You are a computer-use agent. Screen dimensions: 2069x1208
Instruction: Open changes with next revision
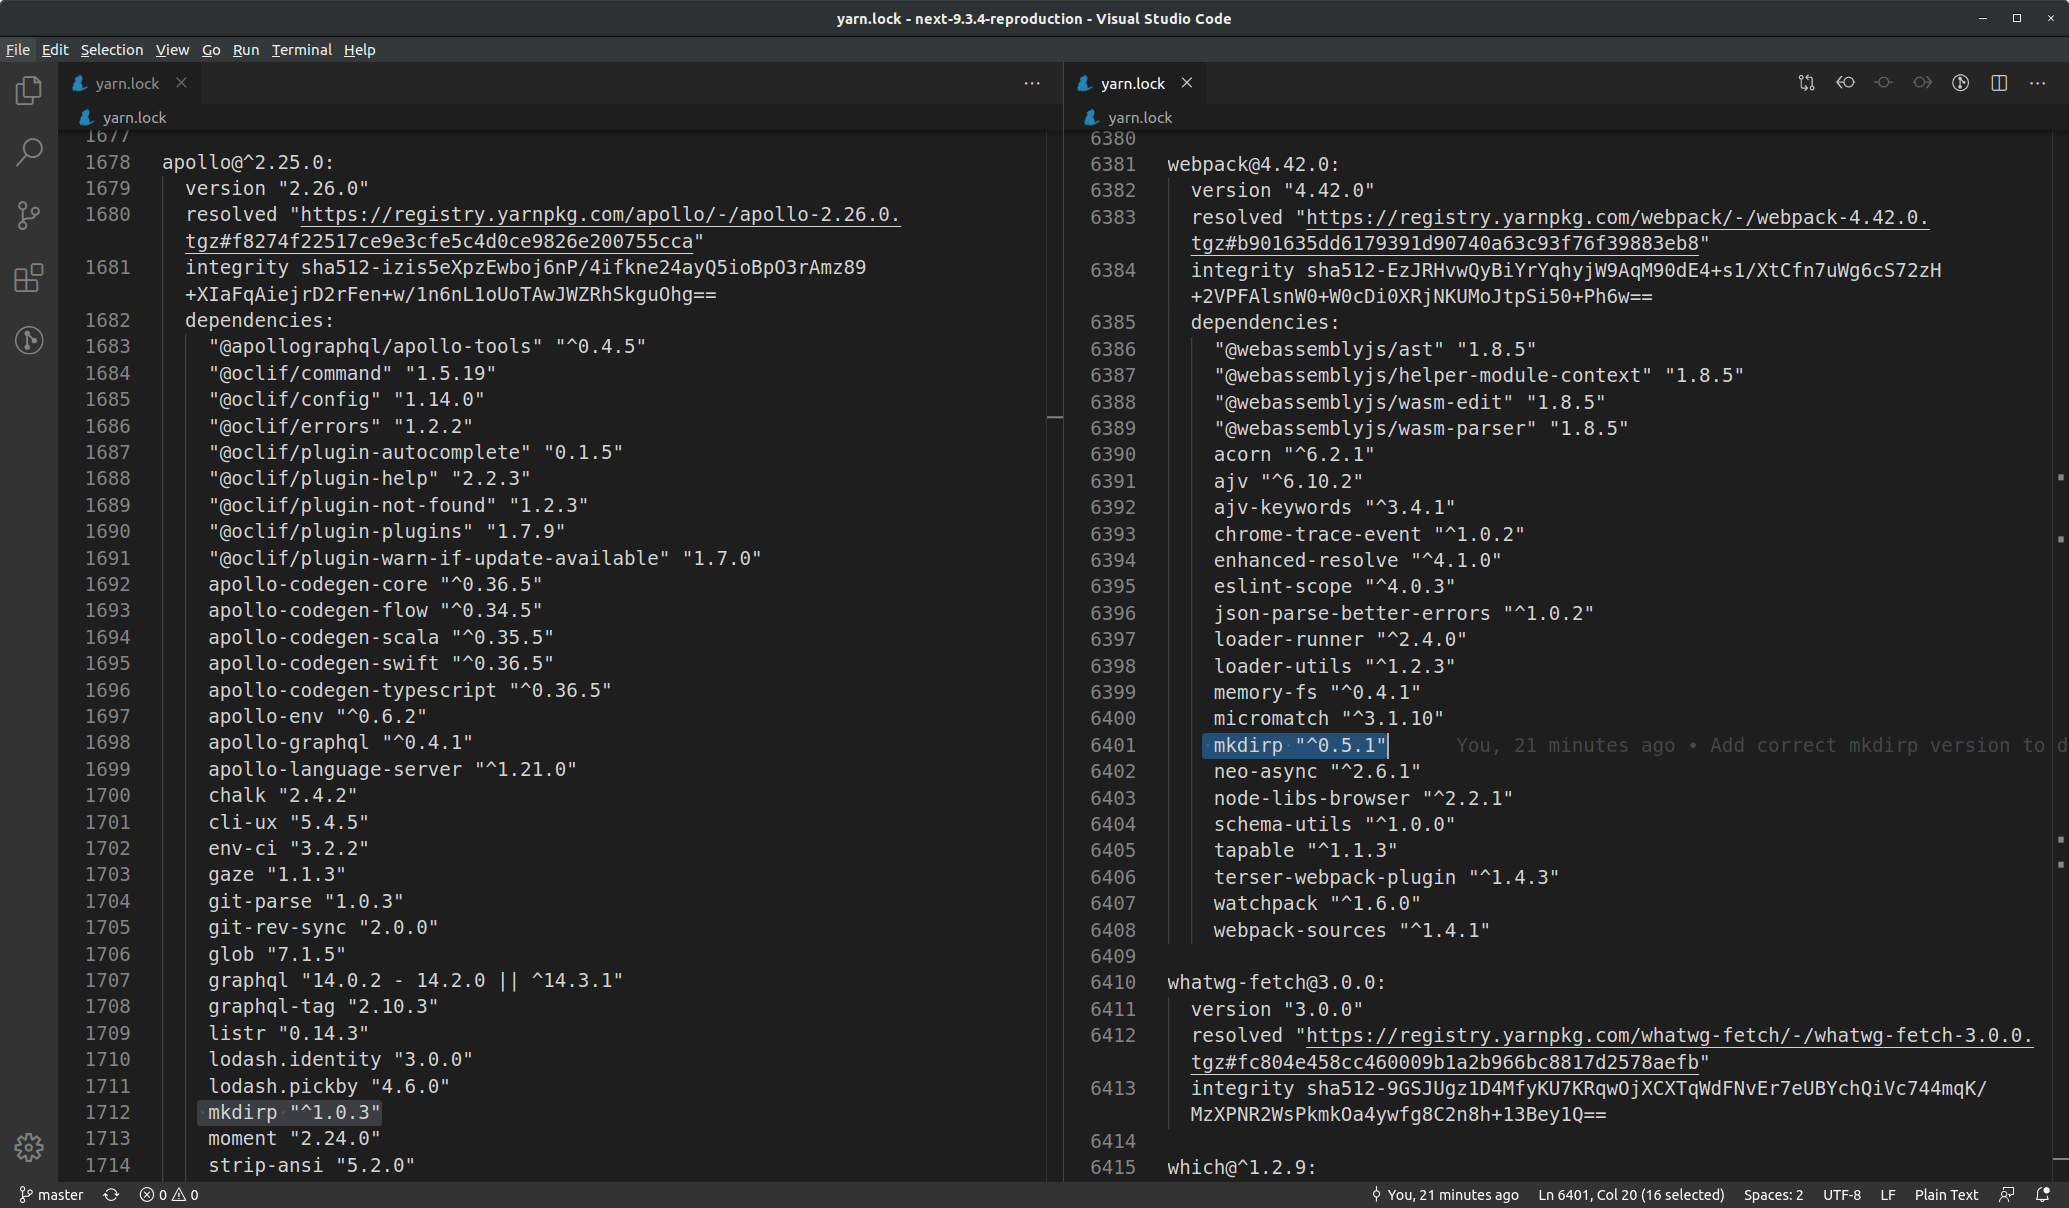point(1922,83)
